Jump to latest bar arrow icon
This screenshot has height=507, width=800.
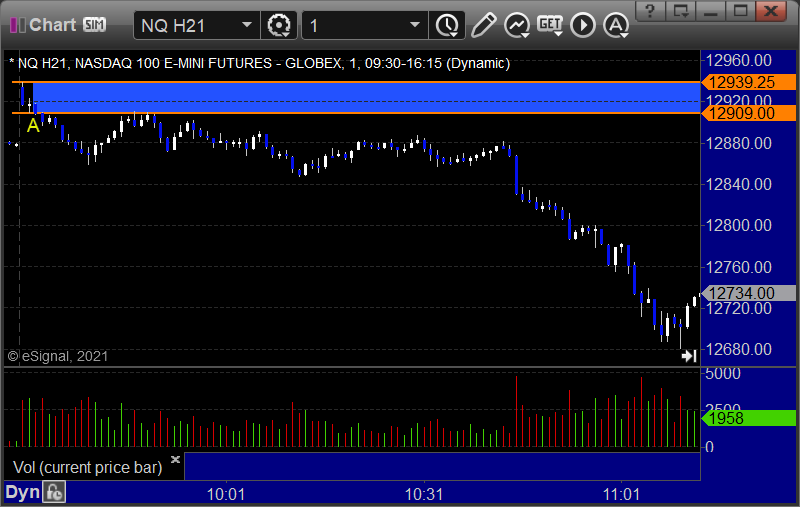tap(689, 356)
